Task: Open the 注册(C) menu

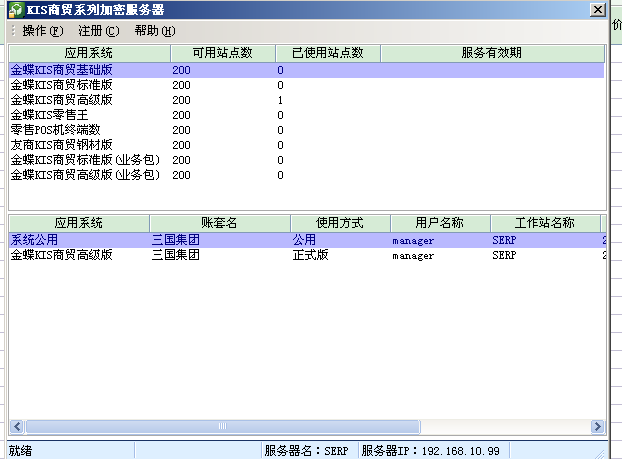Action: (x=99, y=31)
